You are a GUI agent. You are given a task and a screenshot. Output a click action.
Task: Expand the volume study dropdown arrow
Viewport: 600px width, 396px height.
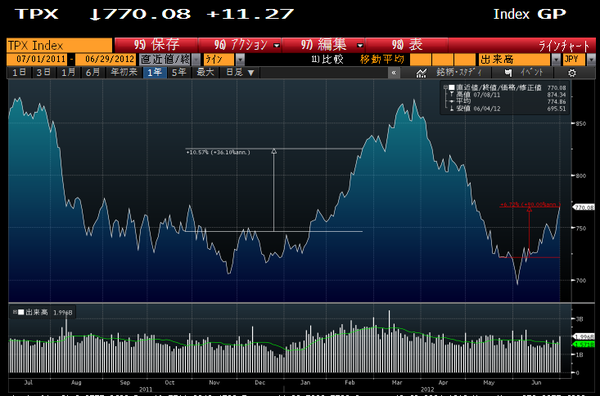coord(556,60)
